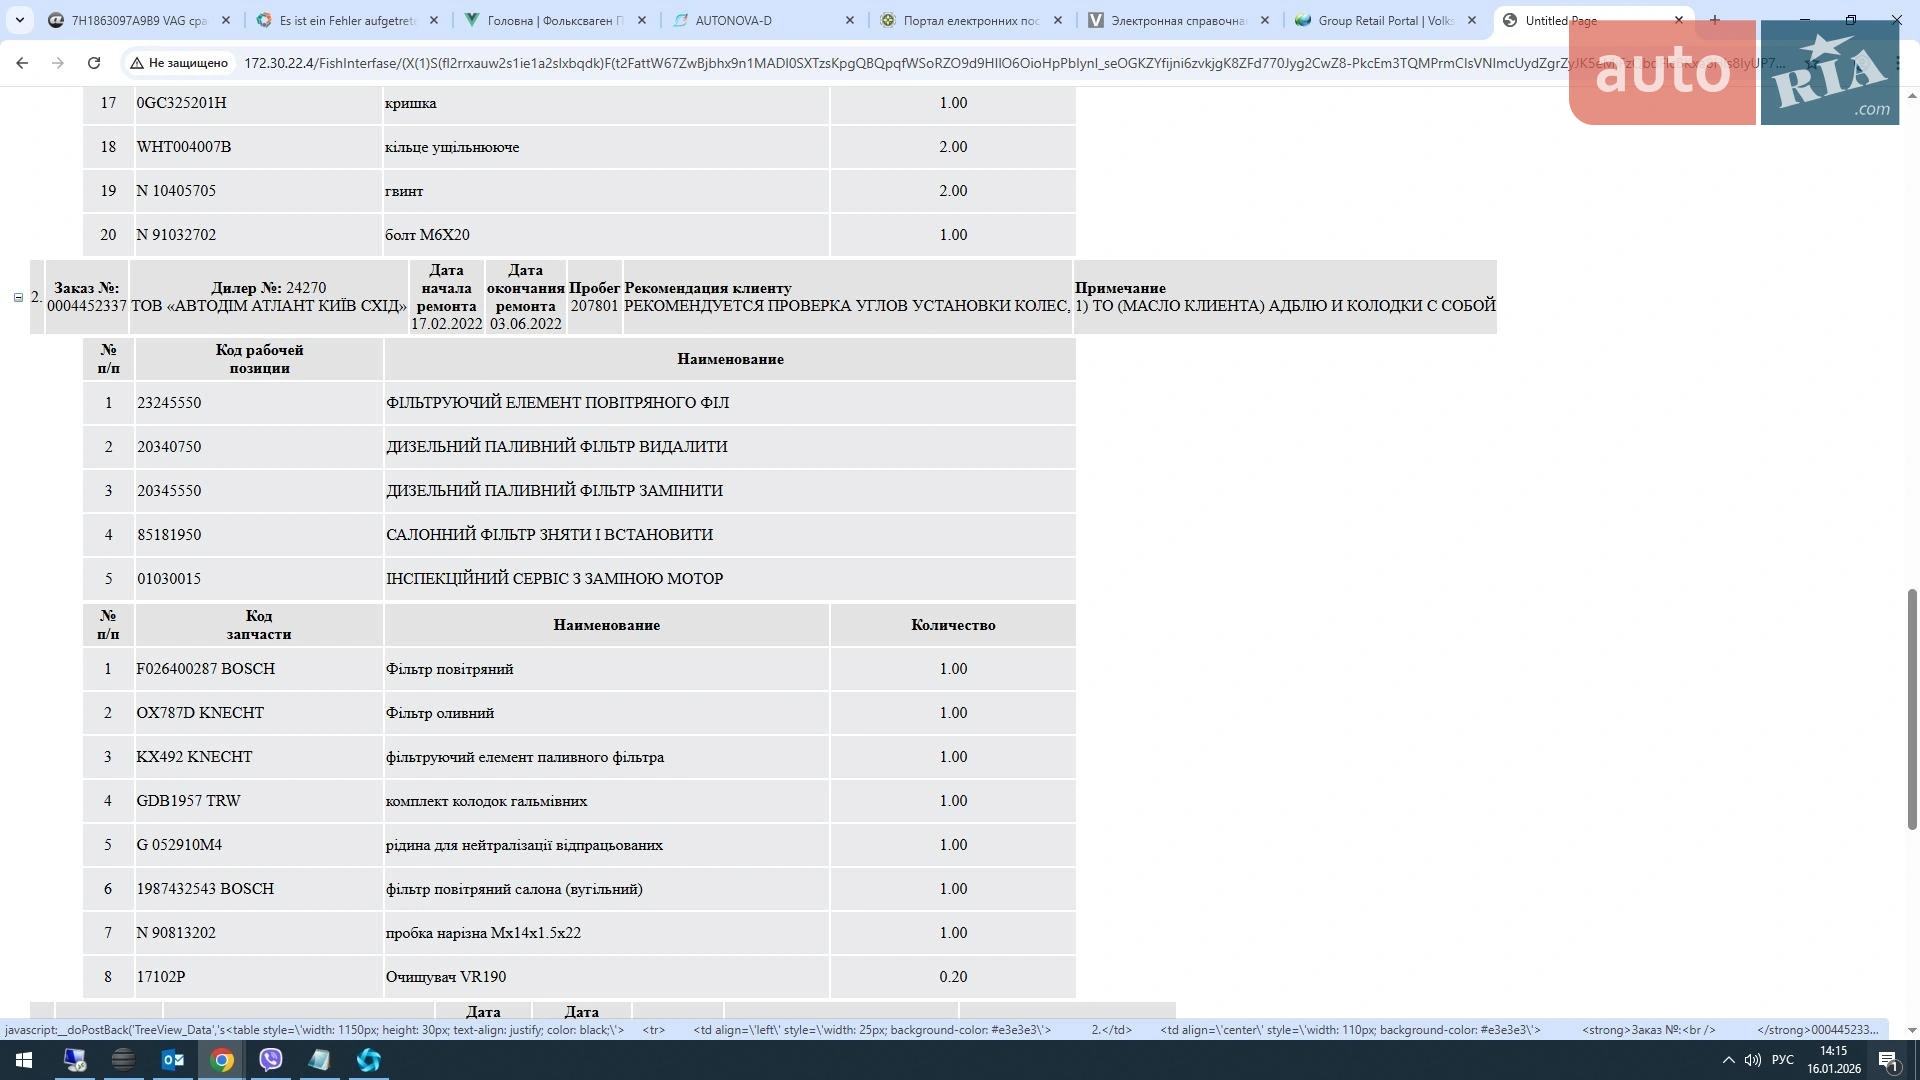Open Windows Start menu
The height and width of the screenshot is (1080, 1920).
(24, 1060)
